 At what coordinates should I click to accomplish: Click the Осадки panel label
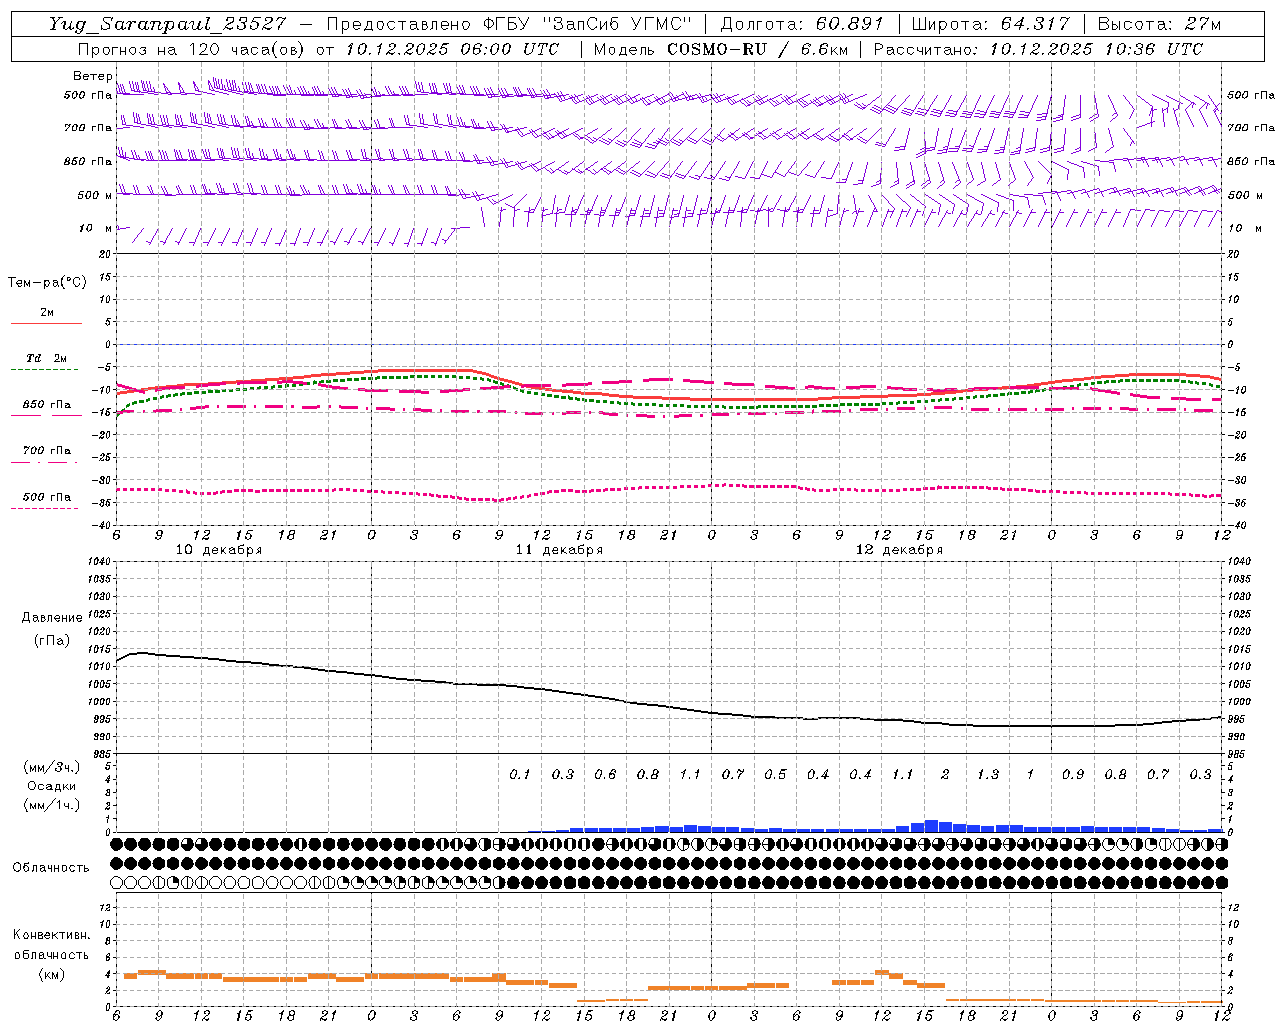pyautogui.click(x=52, y=786)
